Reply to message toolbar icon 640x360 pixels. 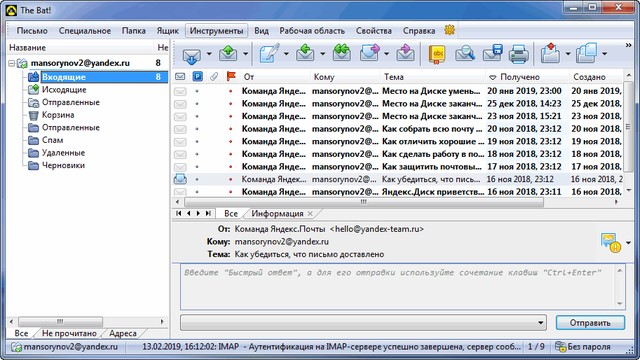(x=305, y=53)
